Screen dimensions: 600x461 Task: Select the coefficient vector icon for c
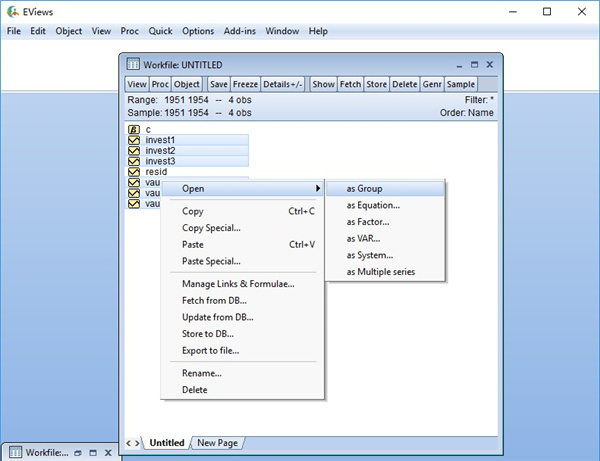tap(134, 129)
